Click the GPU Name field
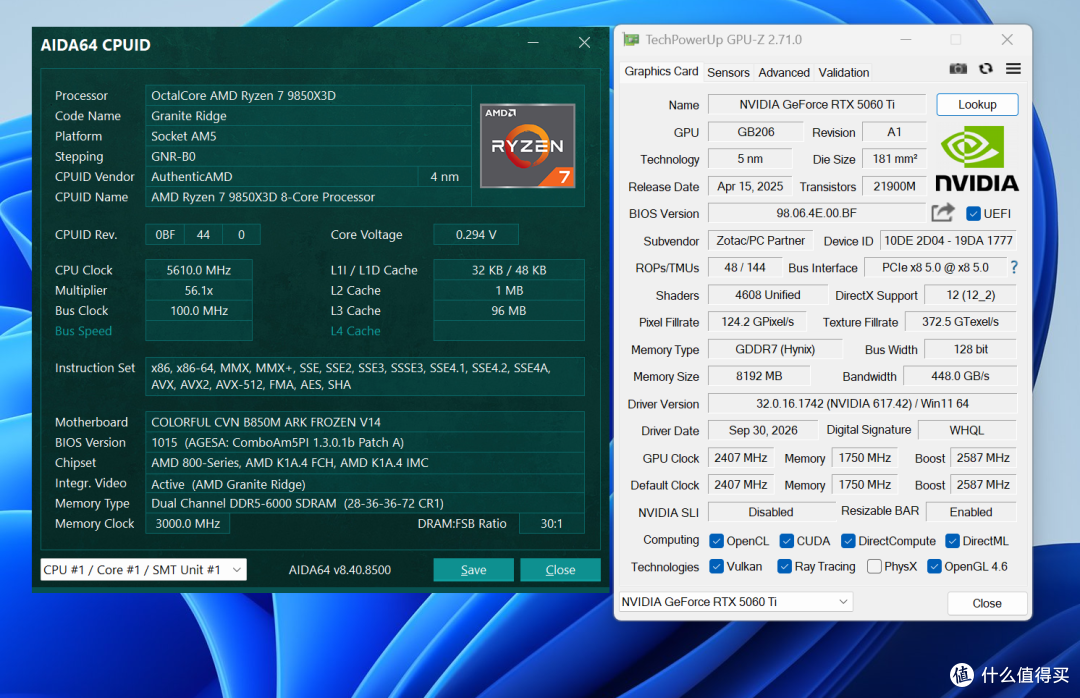Screen dimensions: 1080x698 pos(817,105)
